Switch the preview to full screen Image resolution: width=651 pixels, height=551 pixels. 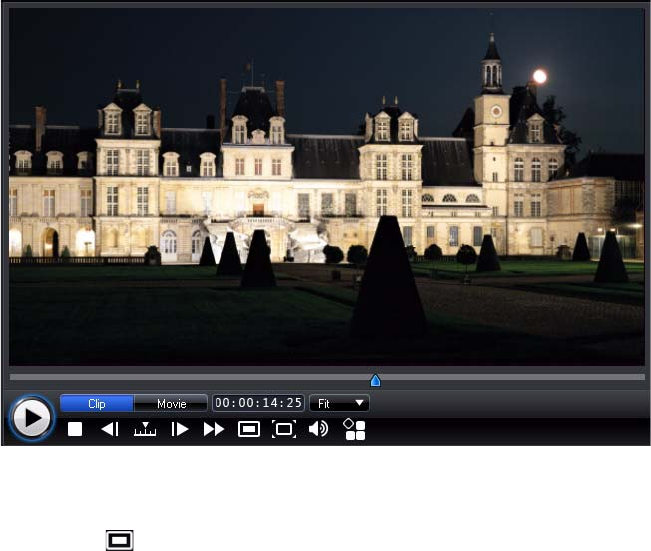(284, 429)
